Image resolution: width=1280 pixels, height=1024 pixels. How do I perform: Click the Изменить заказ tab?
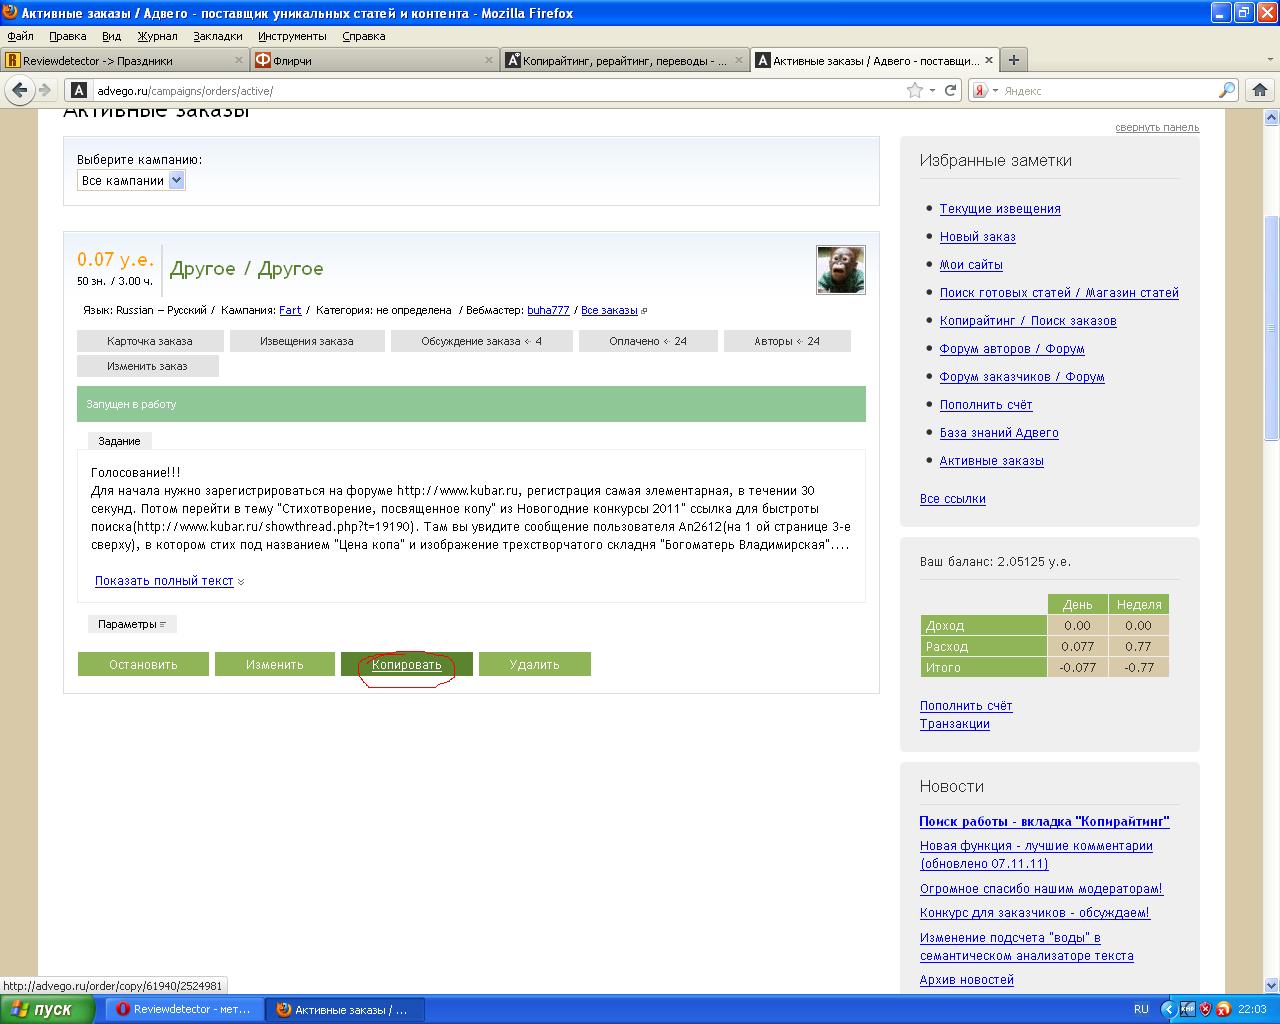[148, 366]
